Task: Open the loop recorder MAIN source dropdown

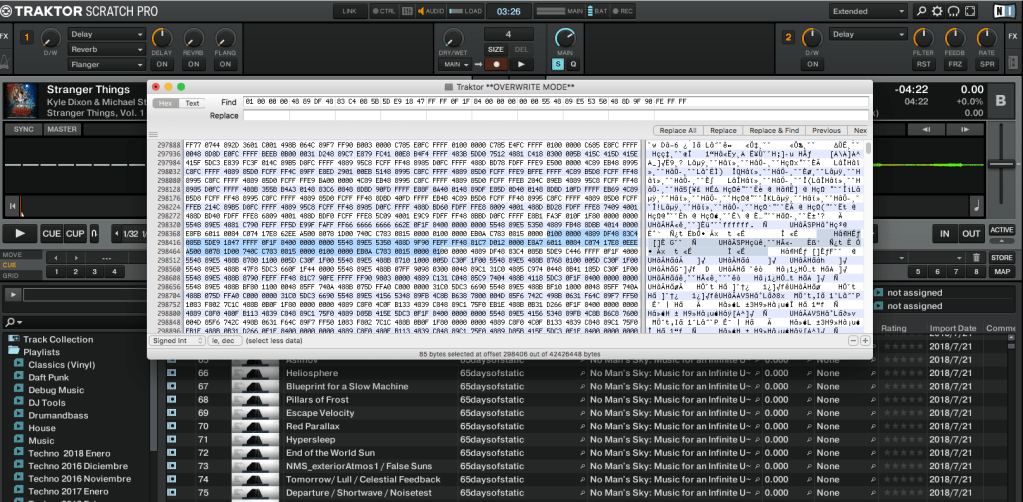Action: click(x=456, y=65)
